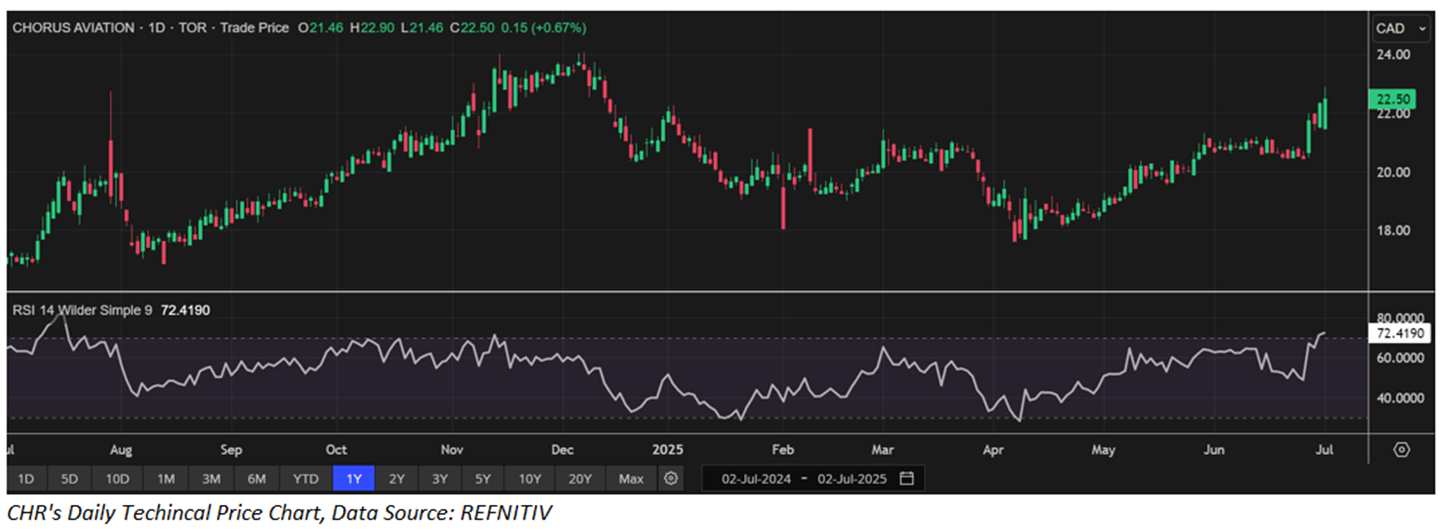Select the 6M time range button
This screenshot has height=532, width=1446.
pos(257,479)
